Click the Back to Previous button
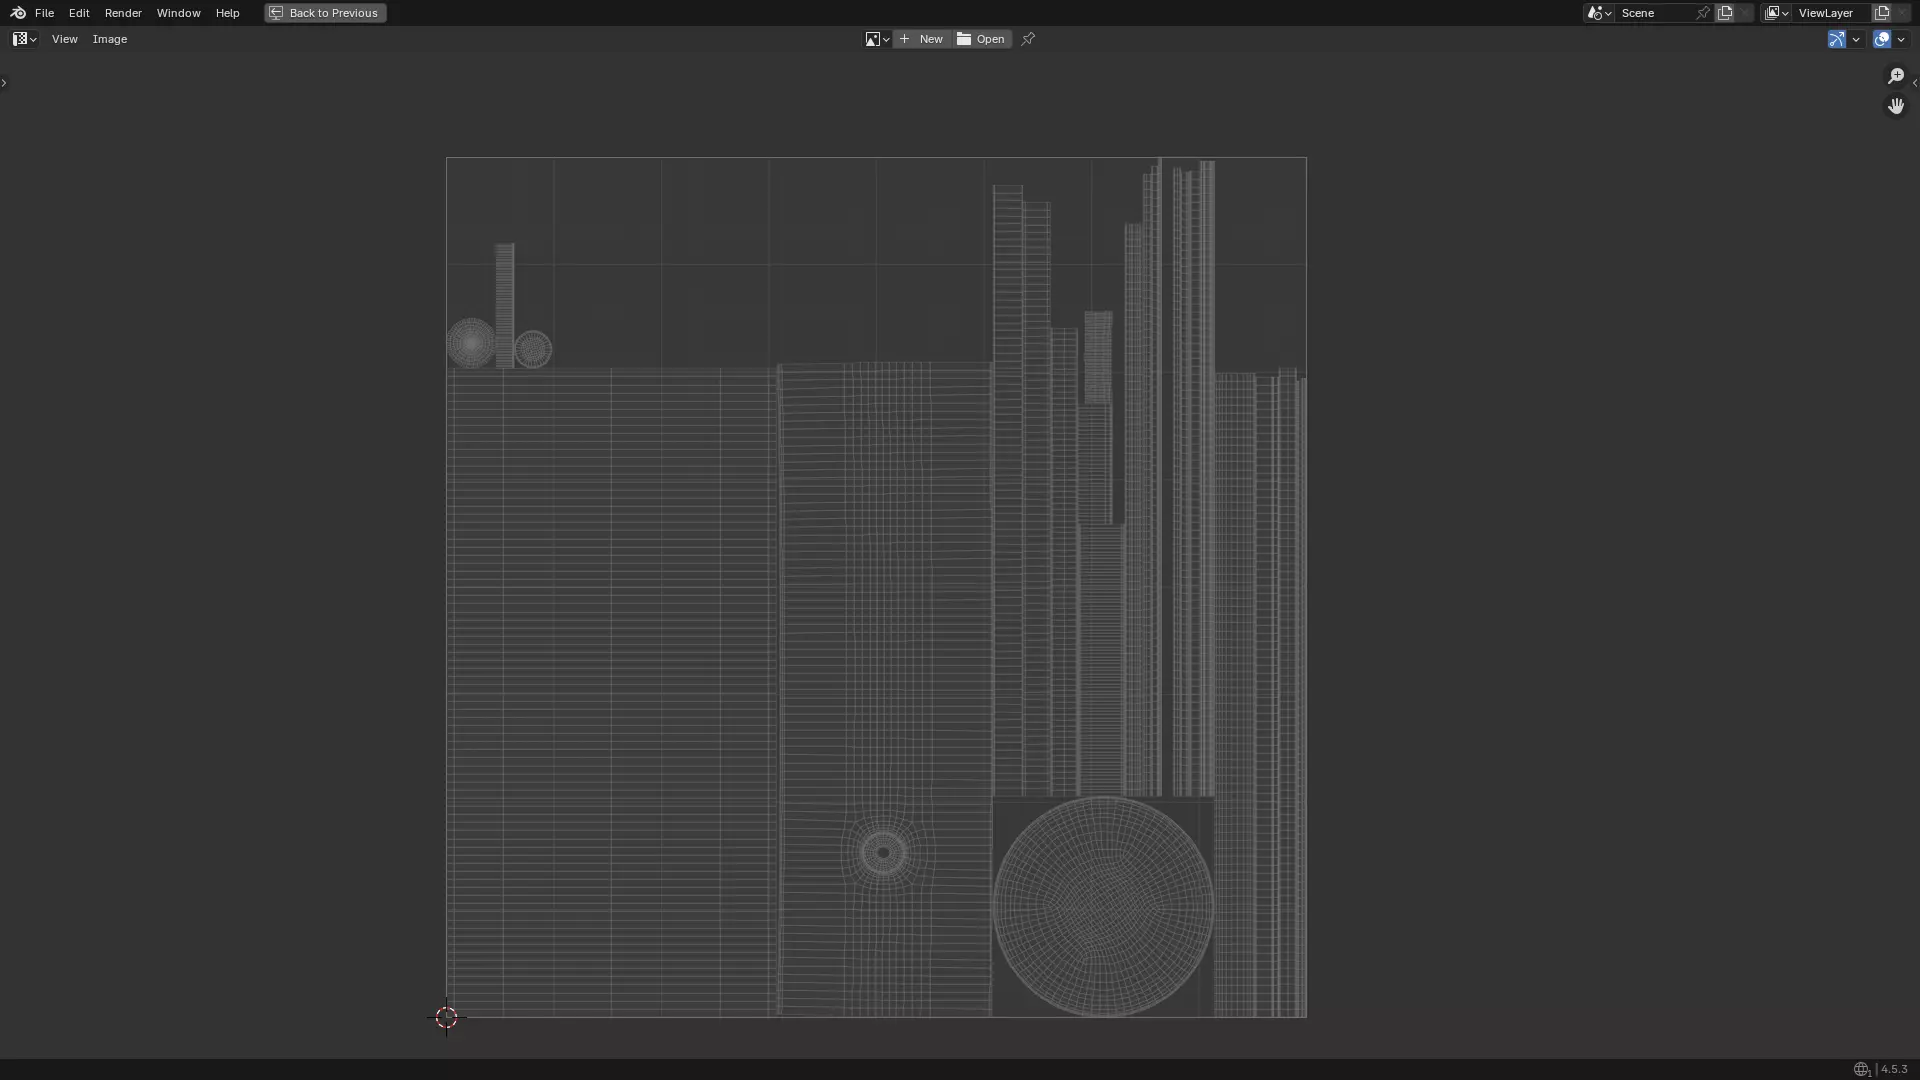 tap(325, 13)
